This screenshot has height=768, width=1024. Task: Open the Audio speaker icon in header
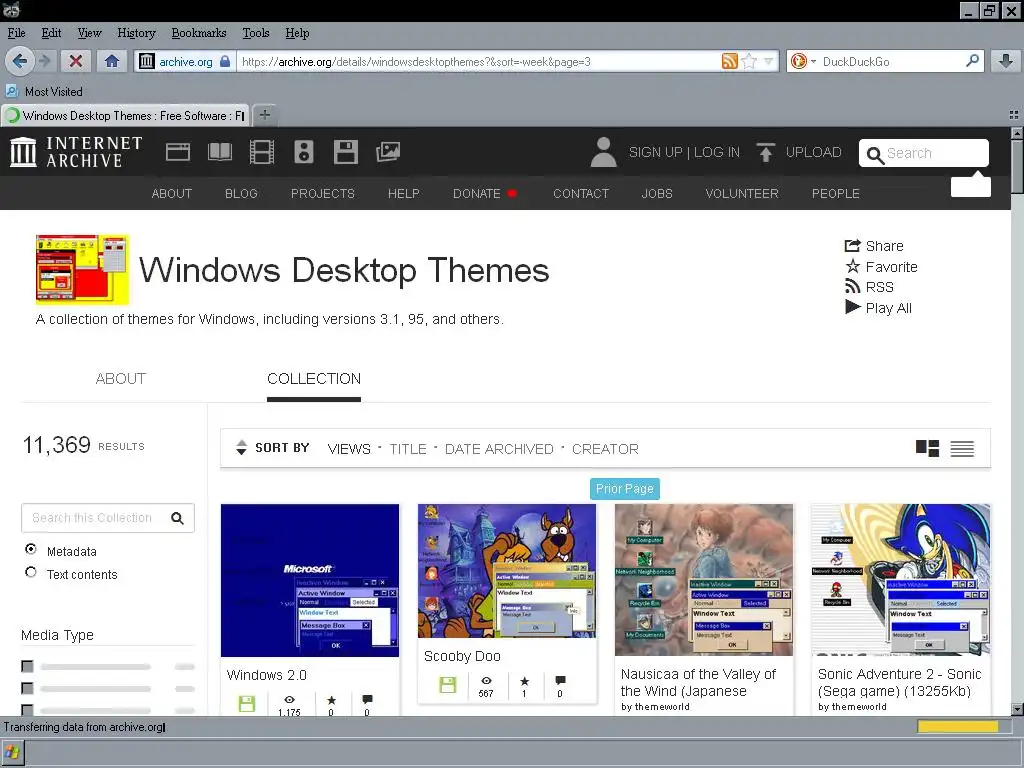304,152
